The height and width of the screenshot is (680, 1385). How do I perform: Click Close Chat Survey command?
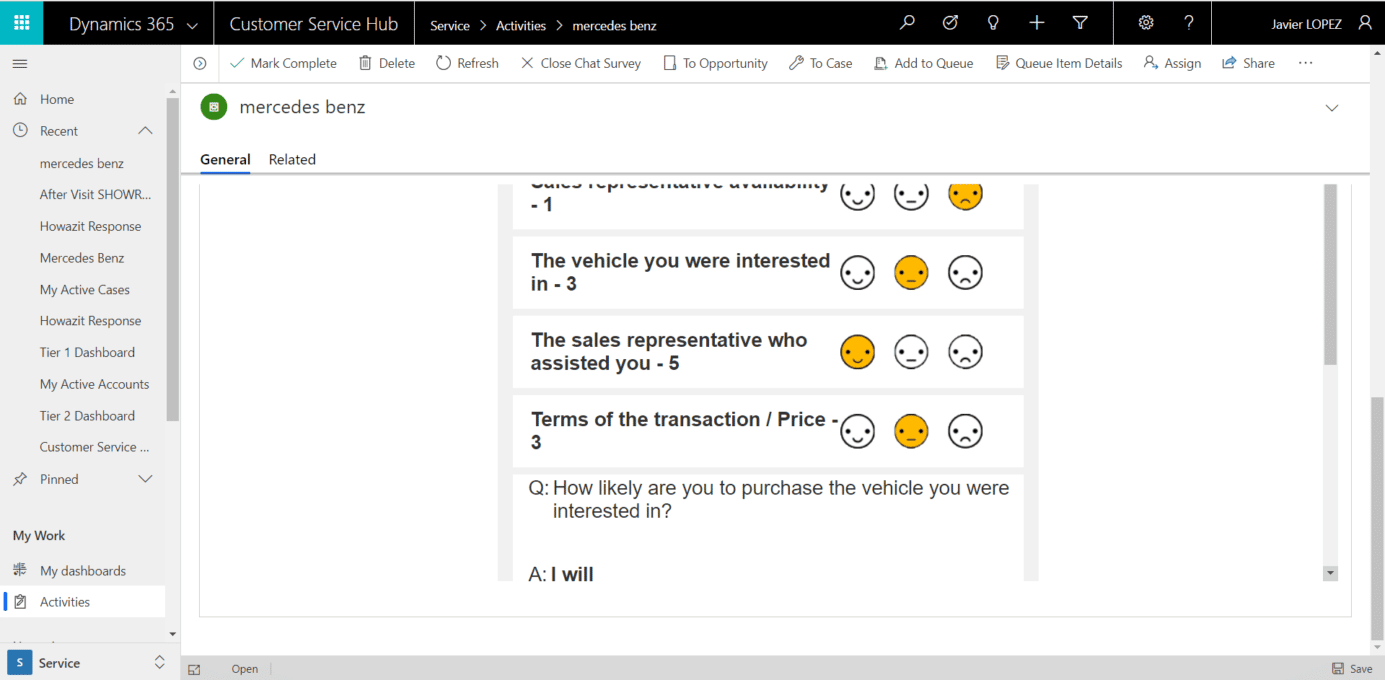[x=581, y=63]
